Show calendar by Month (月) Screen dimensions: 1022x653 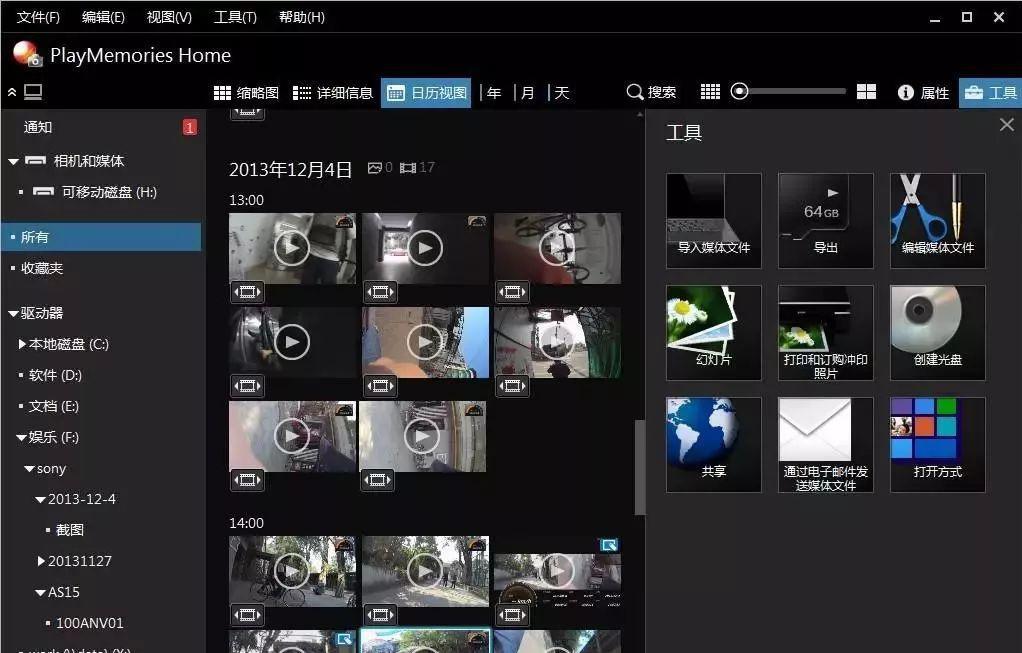point(528,93)
